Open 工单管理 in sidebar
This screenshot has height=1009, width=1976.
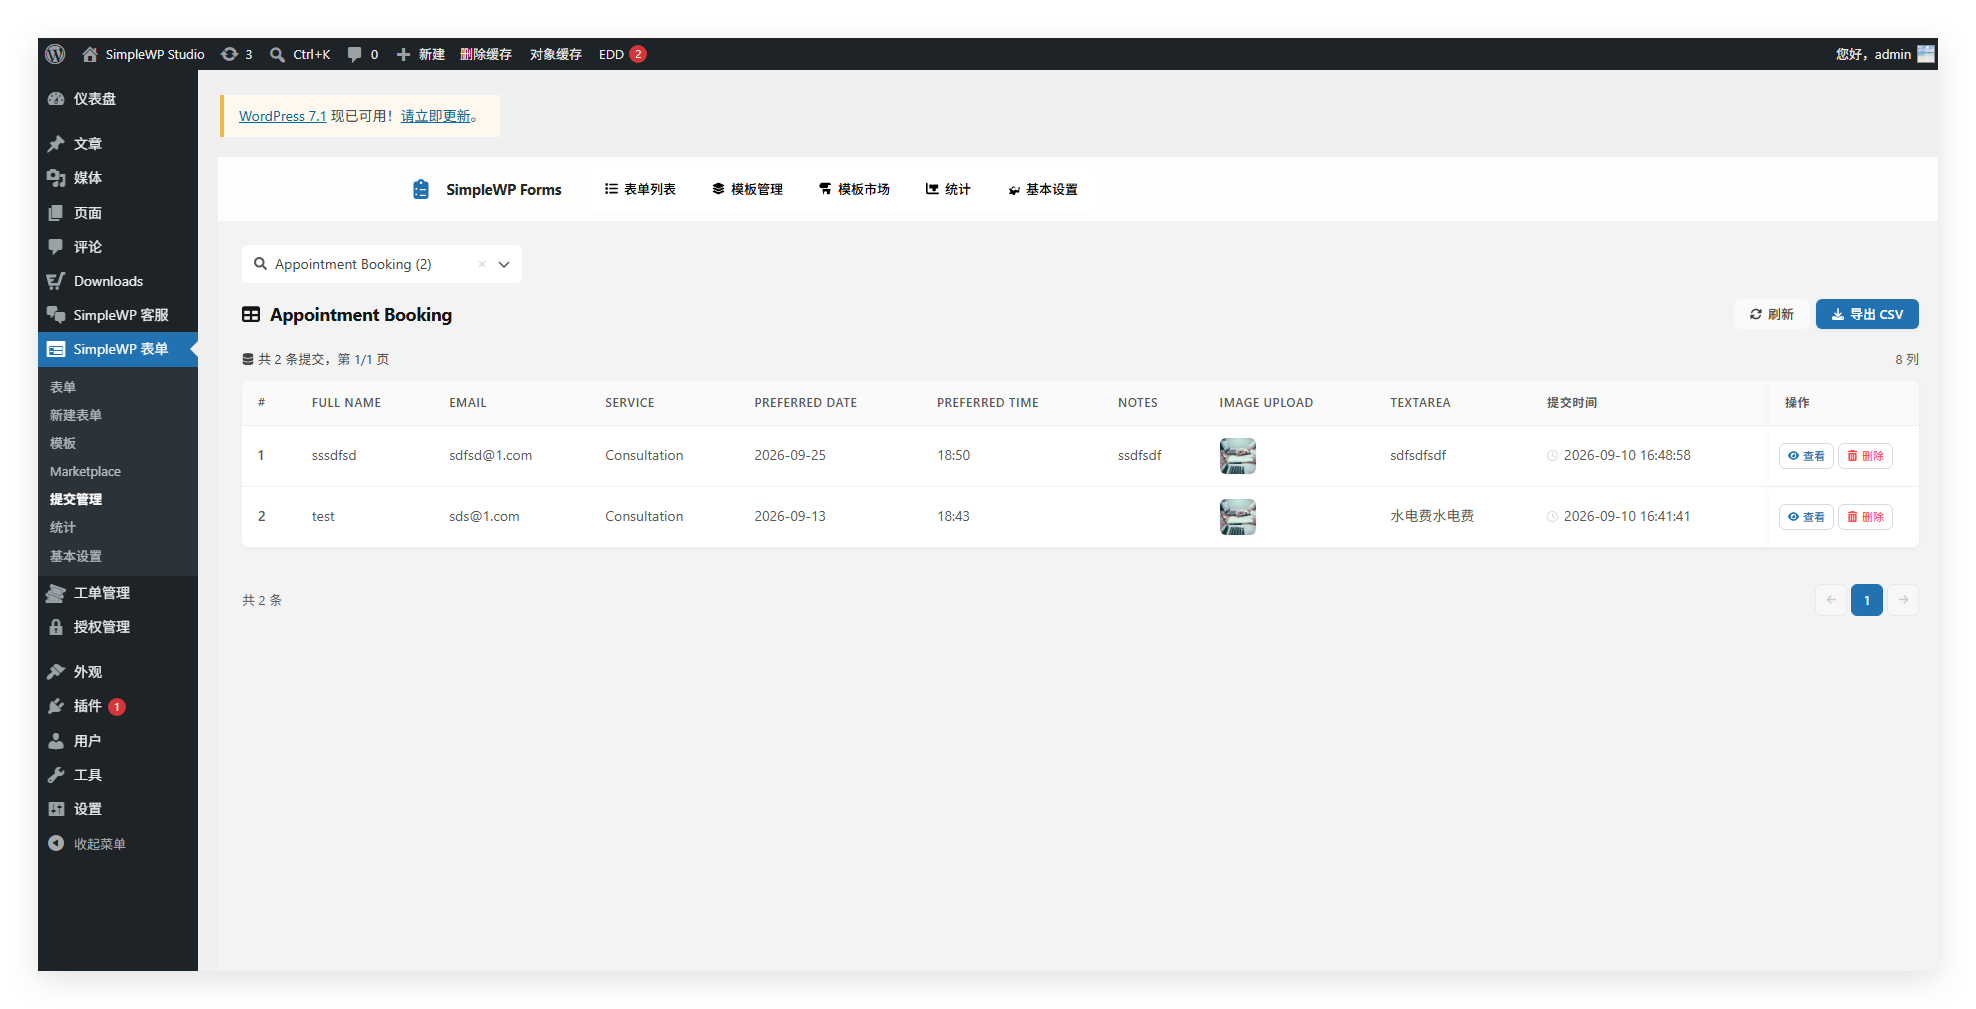tap(118, 593)
